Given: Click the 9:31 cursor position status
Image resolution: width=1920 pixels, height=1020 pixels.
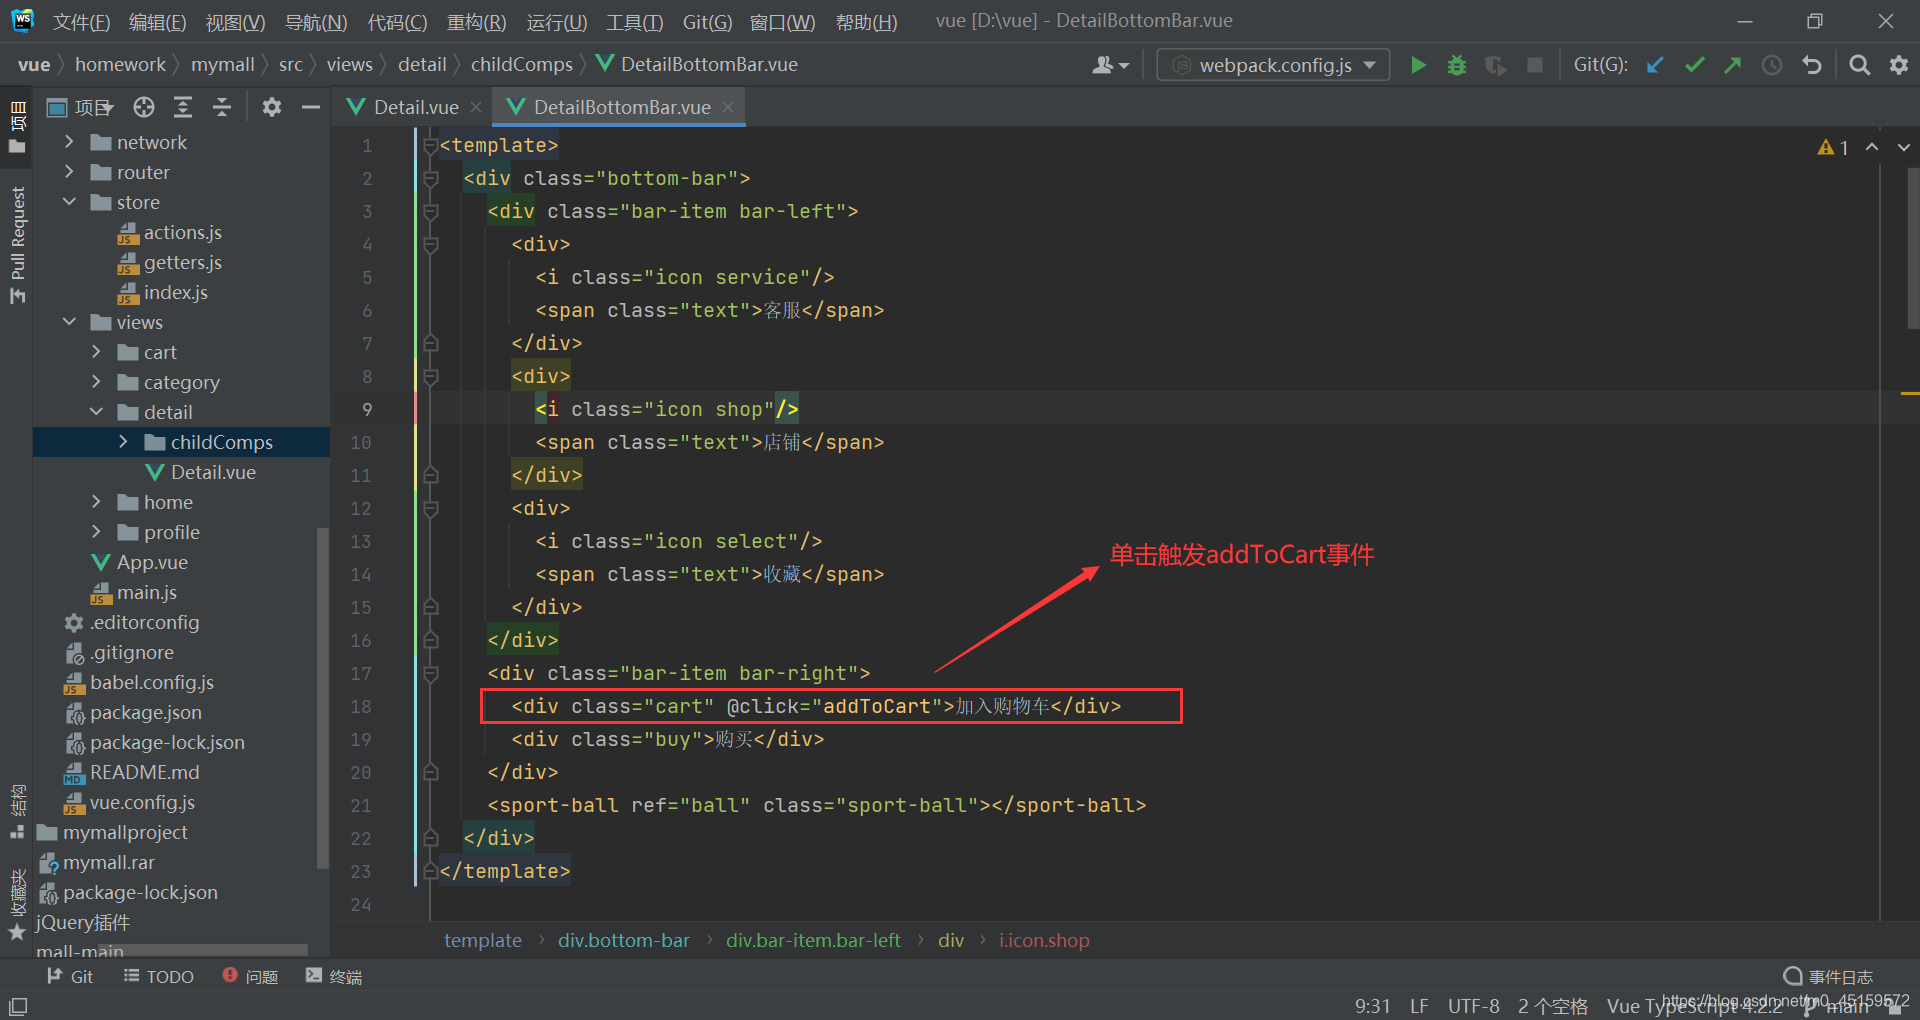Looking at the screenshot, I should tap(1372, 1006).
